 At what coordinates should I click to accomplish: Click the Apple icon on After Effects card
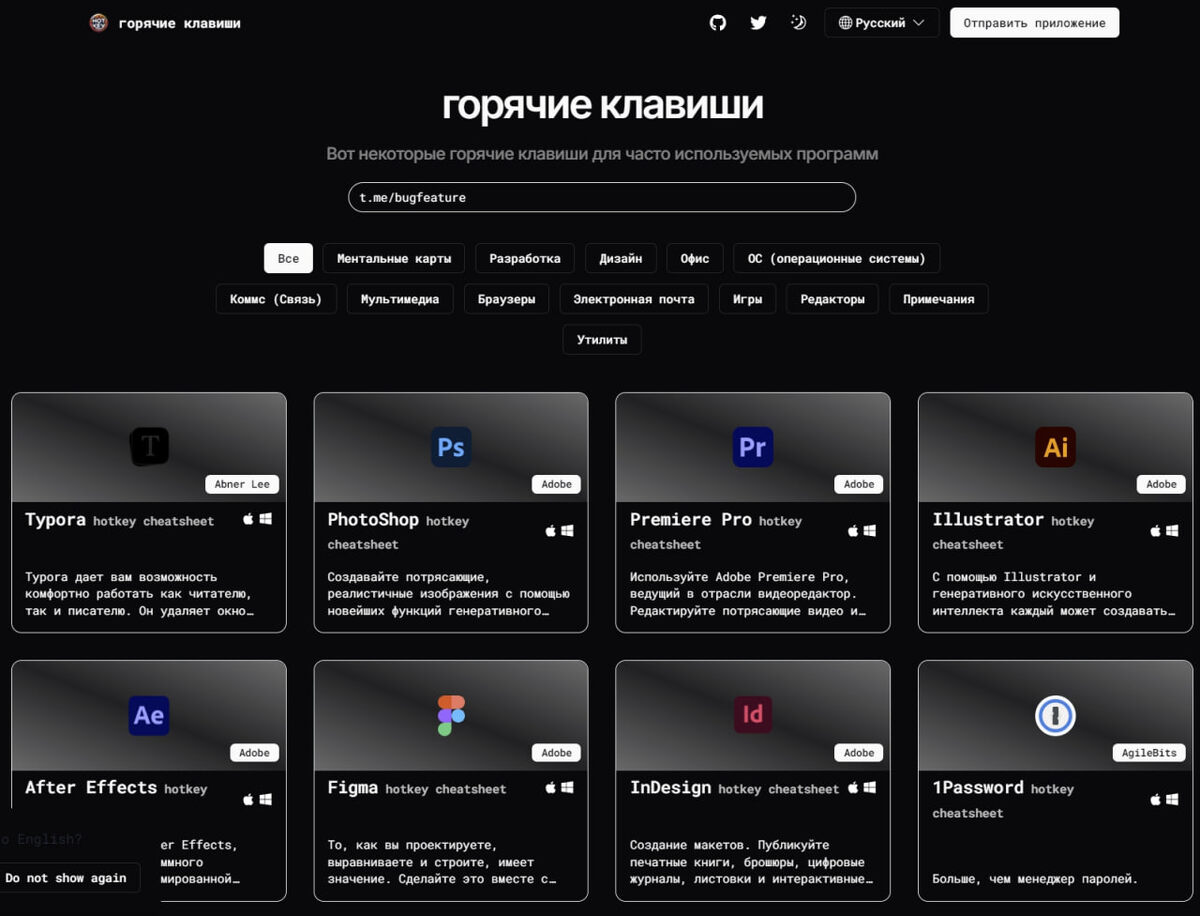coord(249,799)
